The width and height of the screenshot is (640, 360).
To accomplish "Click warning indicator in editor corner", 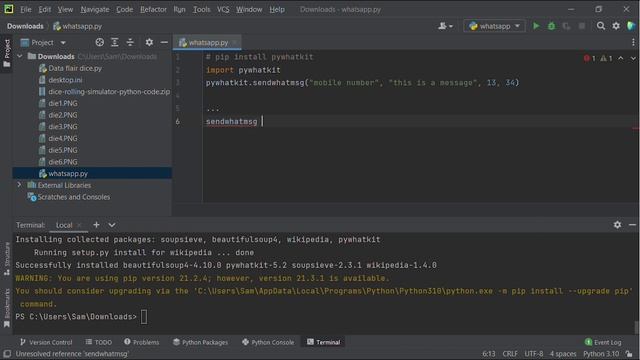I will point(606,58).
